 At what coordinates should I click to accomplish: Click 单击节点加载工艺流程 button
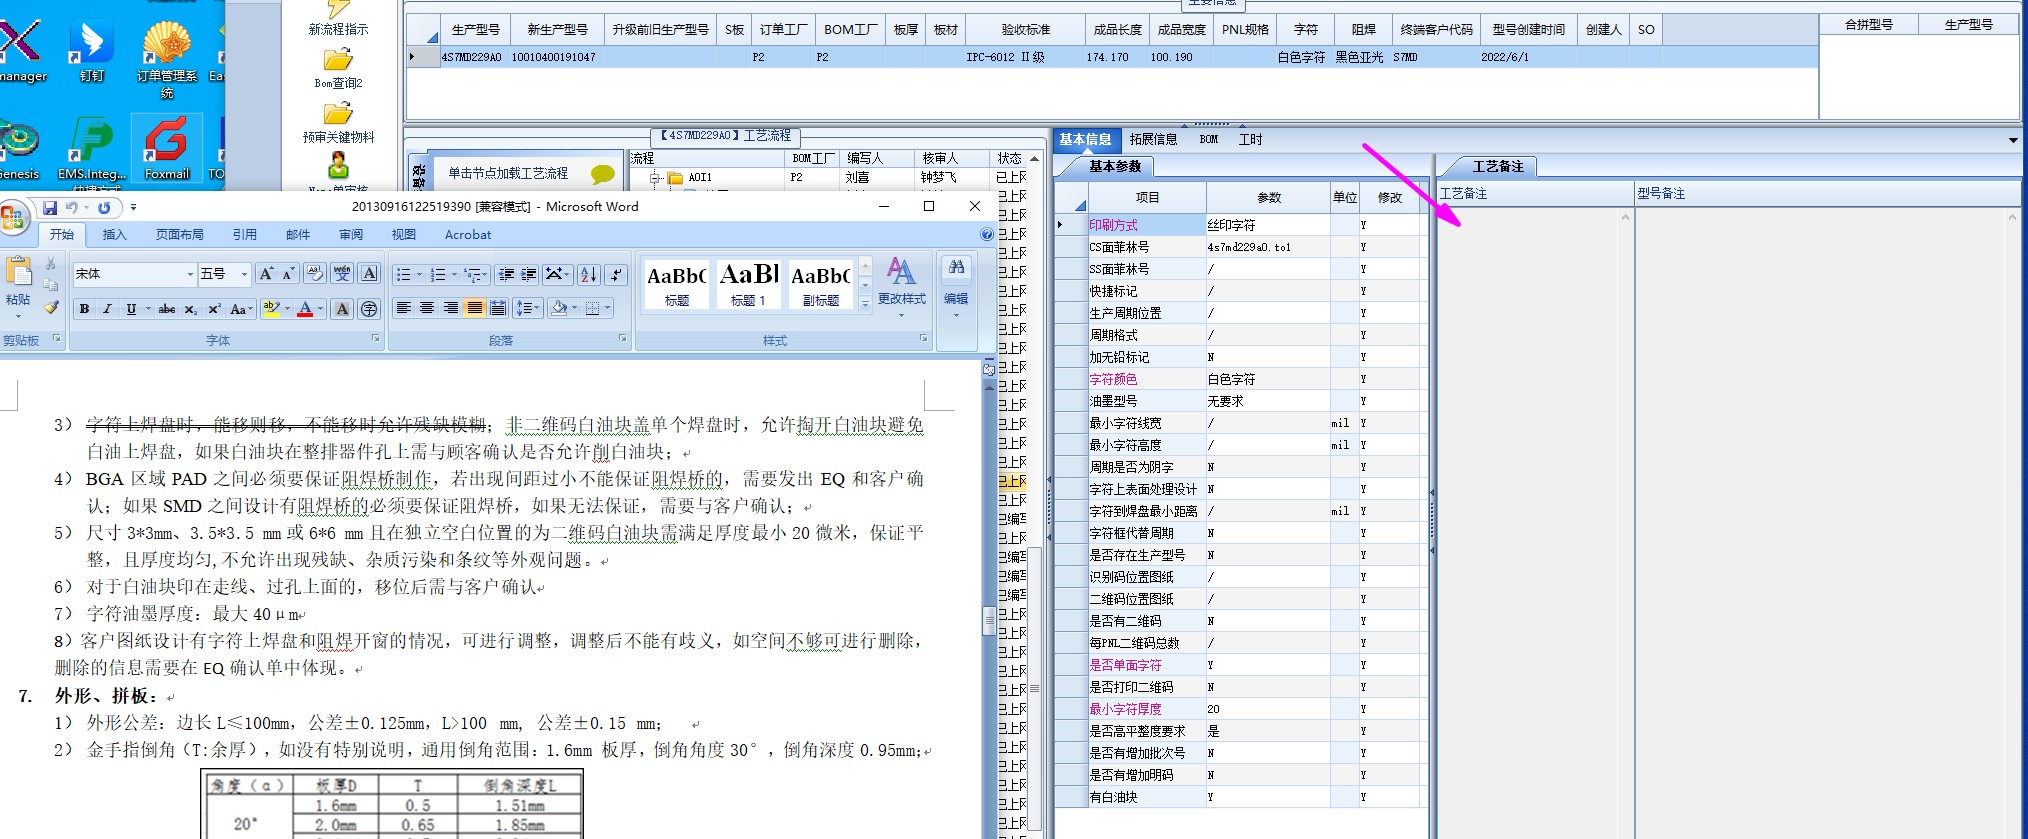tap(530, 174)
